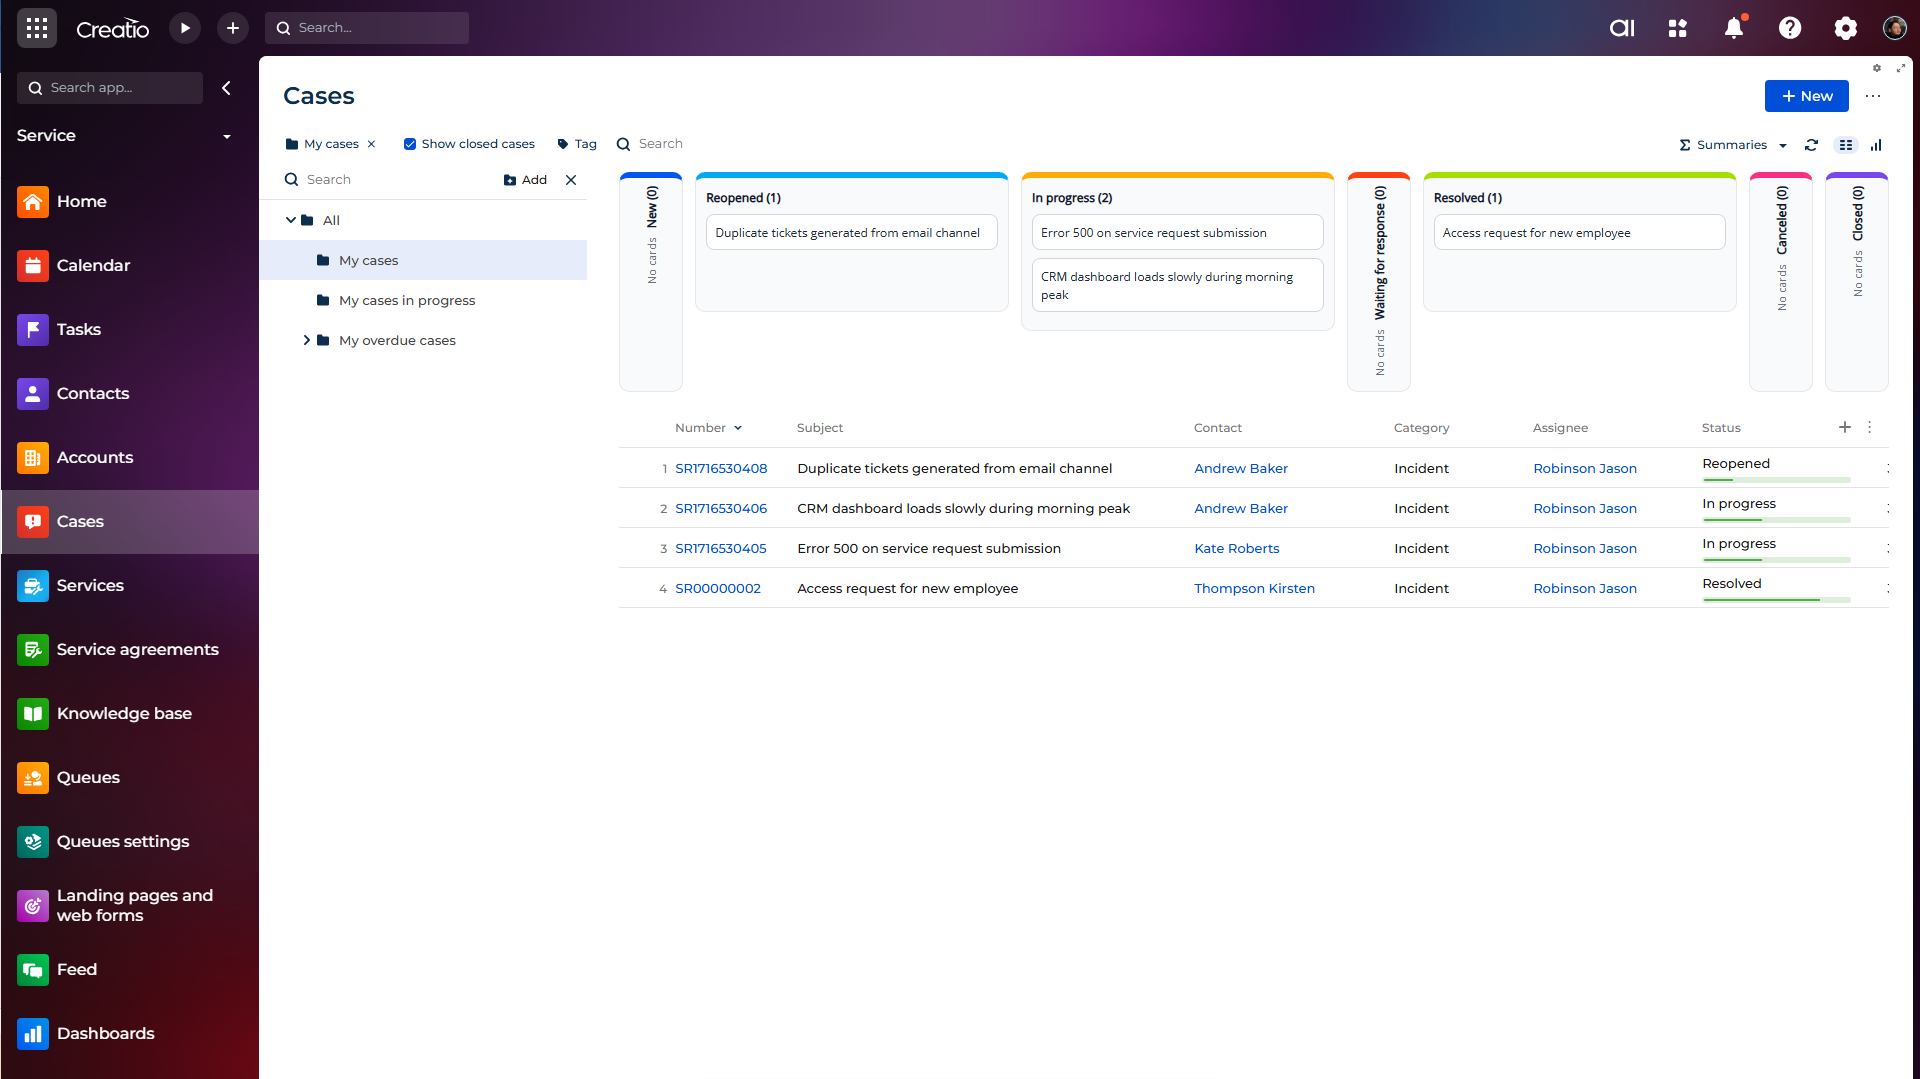Open the app launcher grid icon
Screen dimensions: 1920x1079
click(x=37, y=28)
